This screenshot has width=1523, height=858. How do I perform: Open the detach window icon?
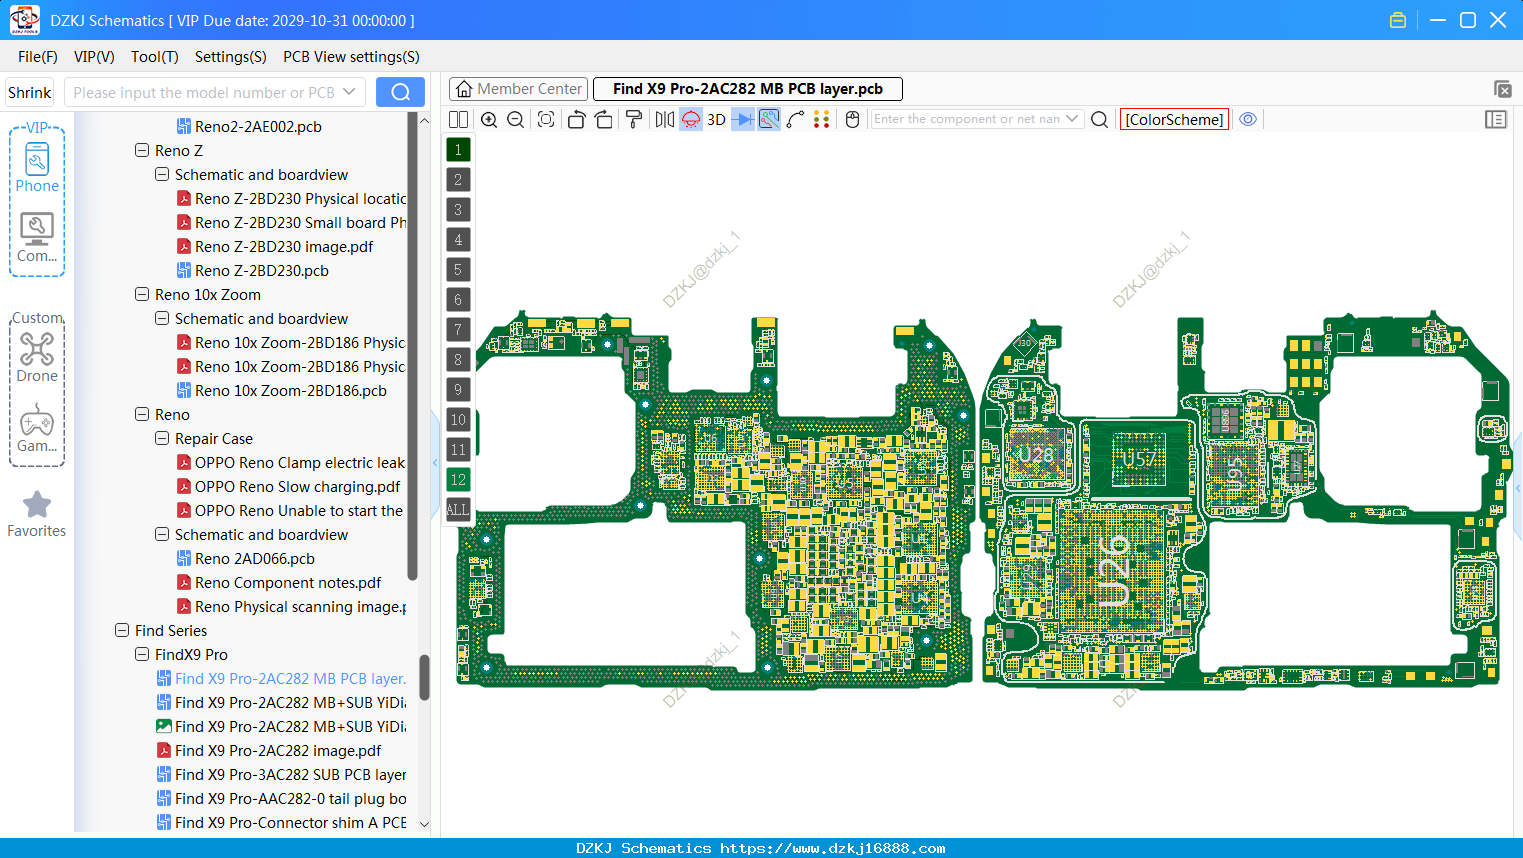(1502, 89)
